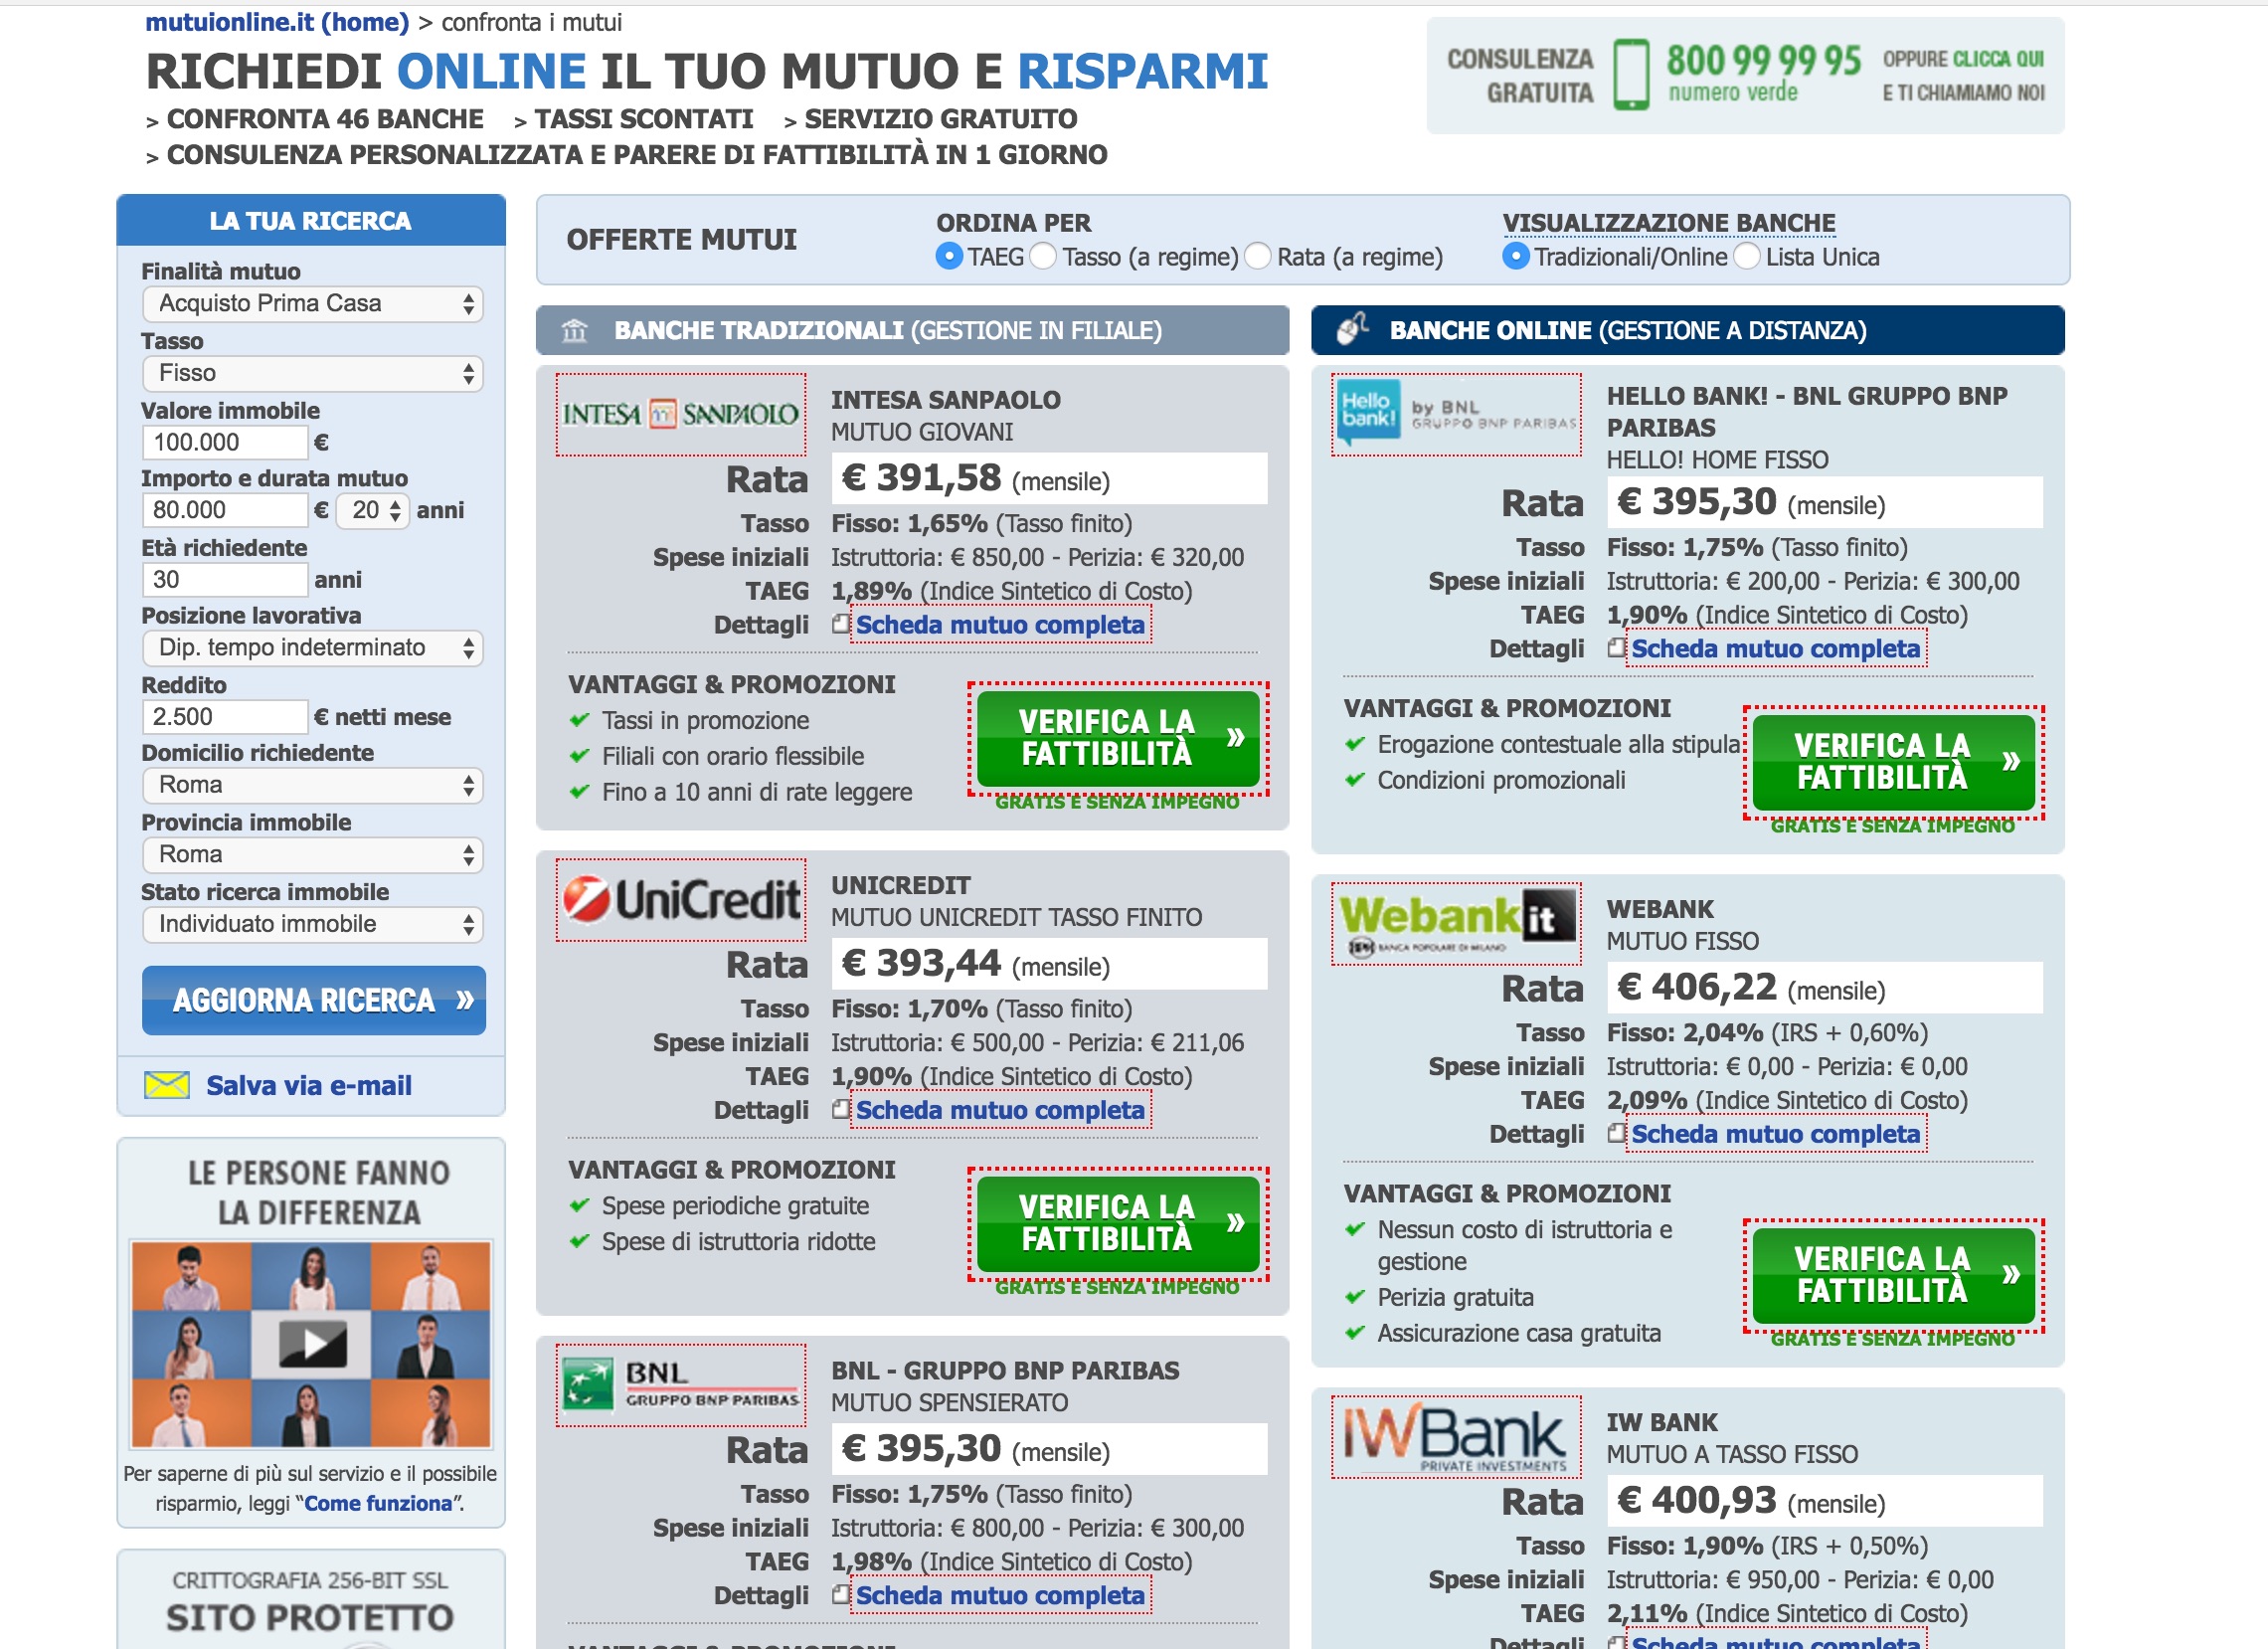Screen dimensions: 2268x1649
Task: Click the BNL Gruppo BNP Paribas logo
Action: [x=680, y=1384]
